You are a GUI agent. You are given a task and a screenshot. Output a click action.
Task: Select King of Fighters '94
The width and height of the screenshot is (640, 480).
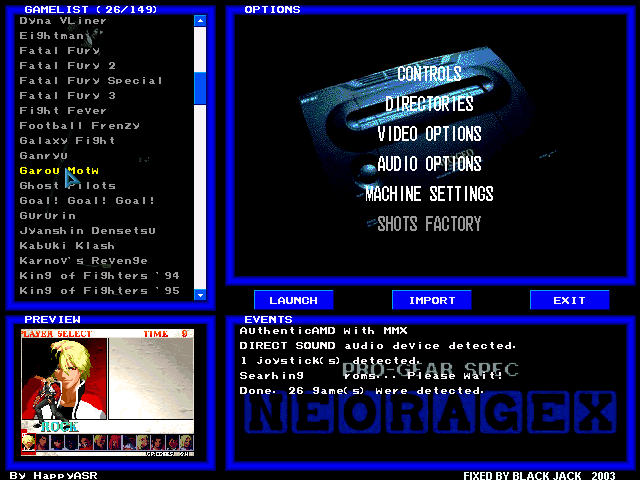pos(99,276)
